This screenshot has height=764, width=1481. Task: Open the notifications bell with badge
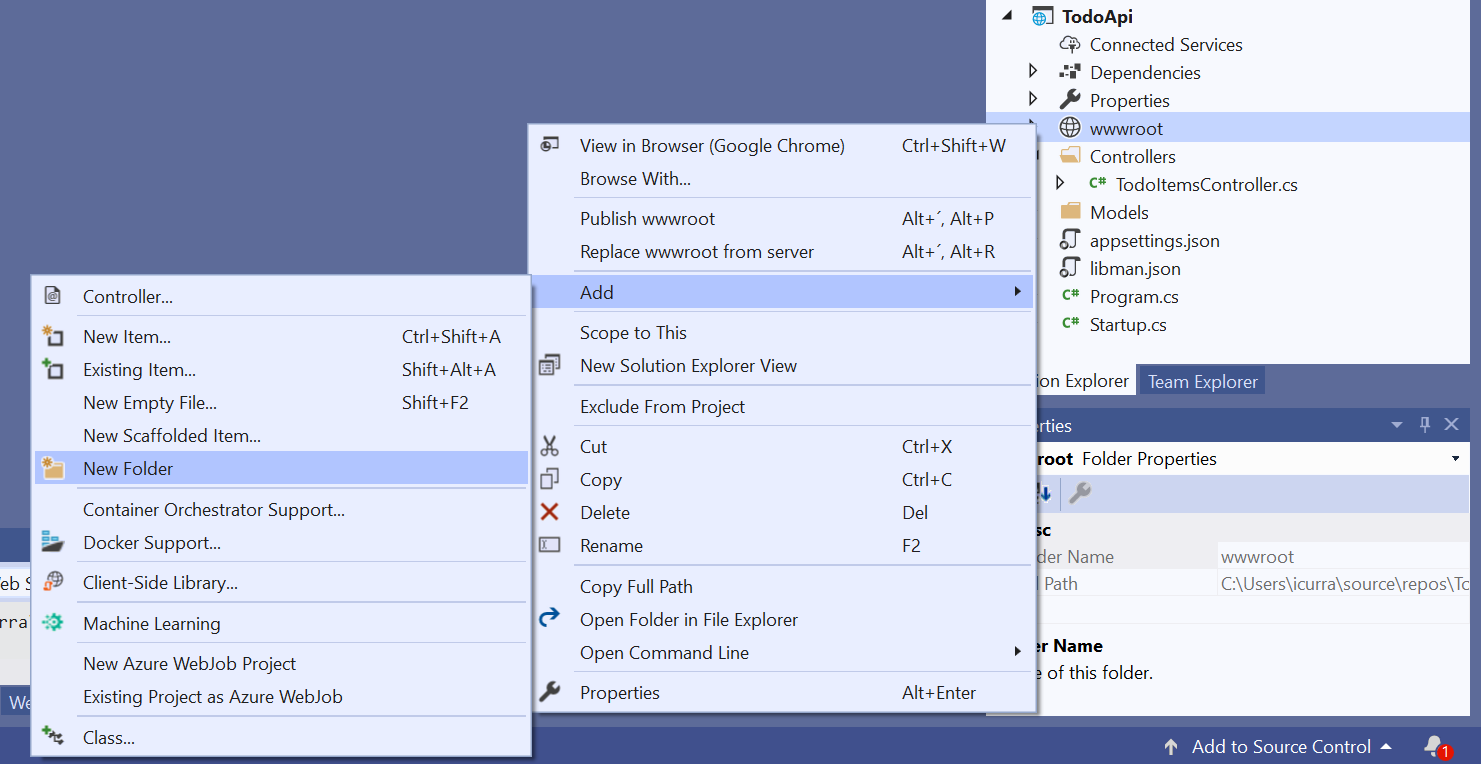point(1434,746)
